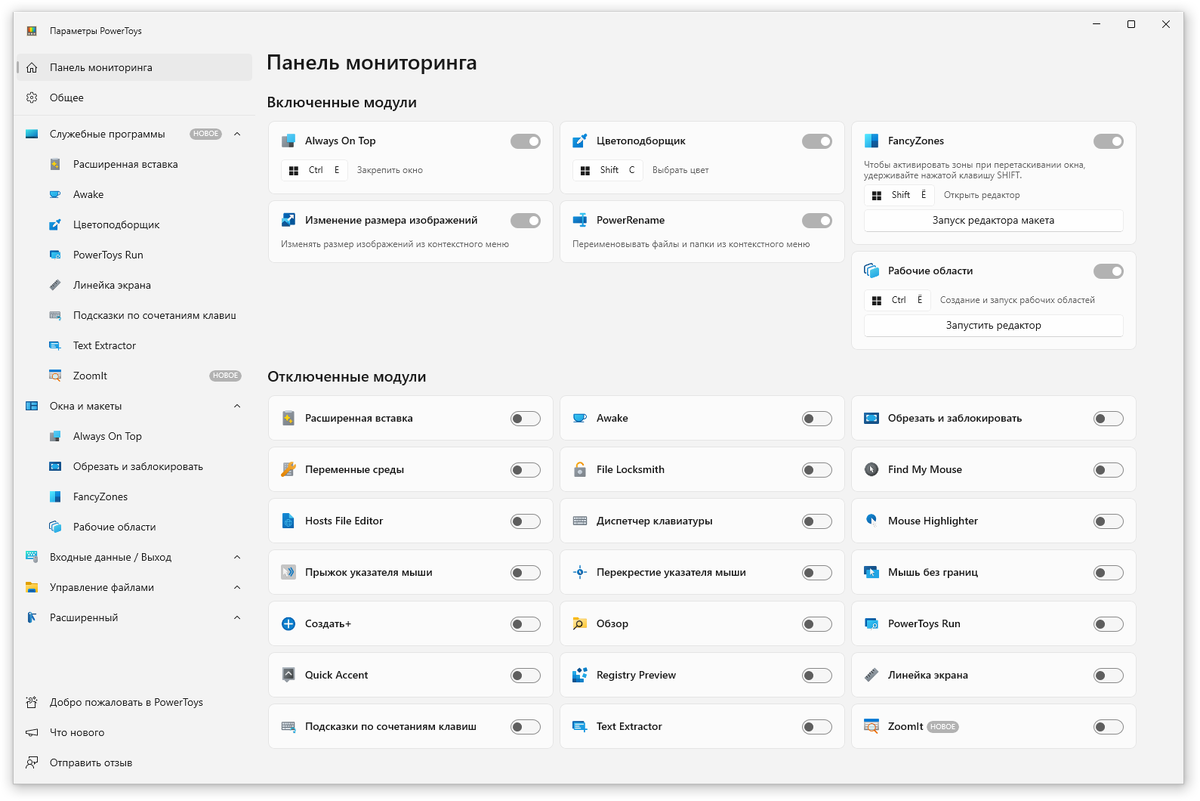Click the Создать+ plus icon
This screenshot has height=801, width=1200.
(x=288, y=624)
